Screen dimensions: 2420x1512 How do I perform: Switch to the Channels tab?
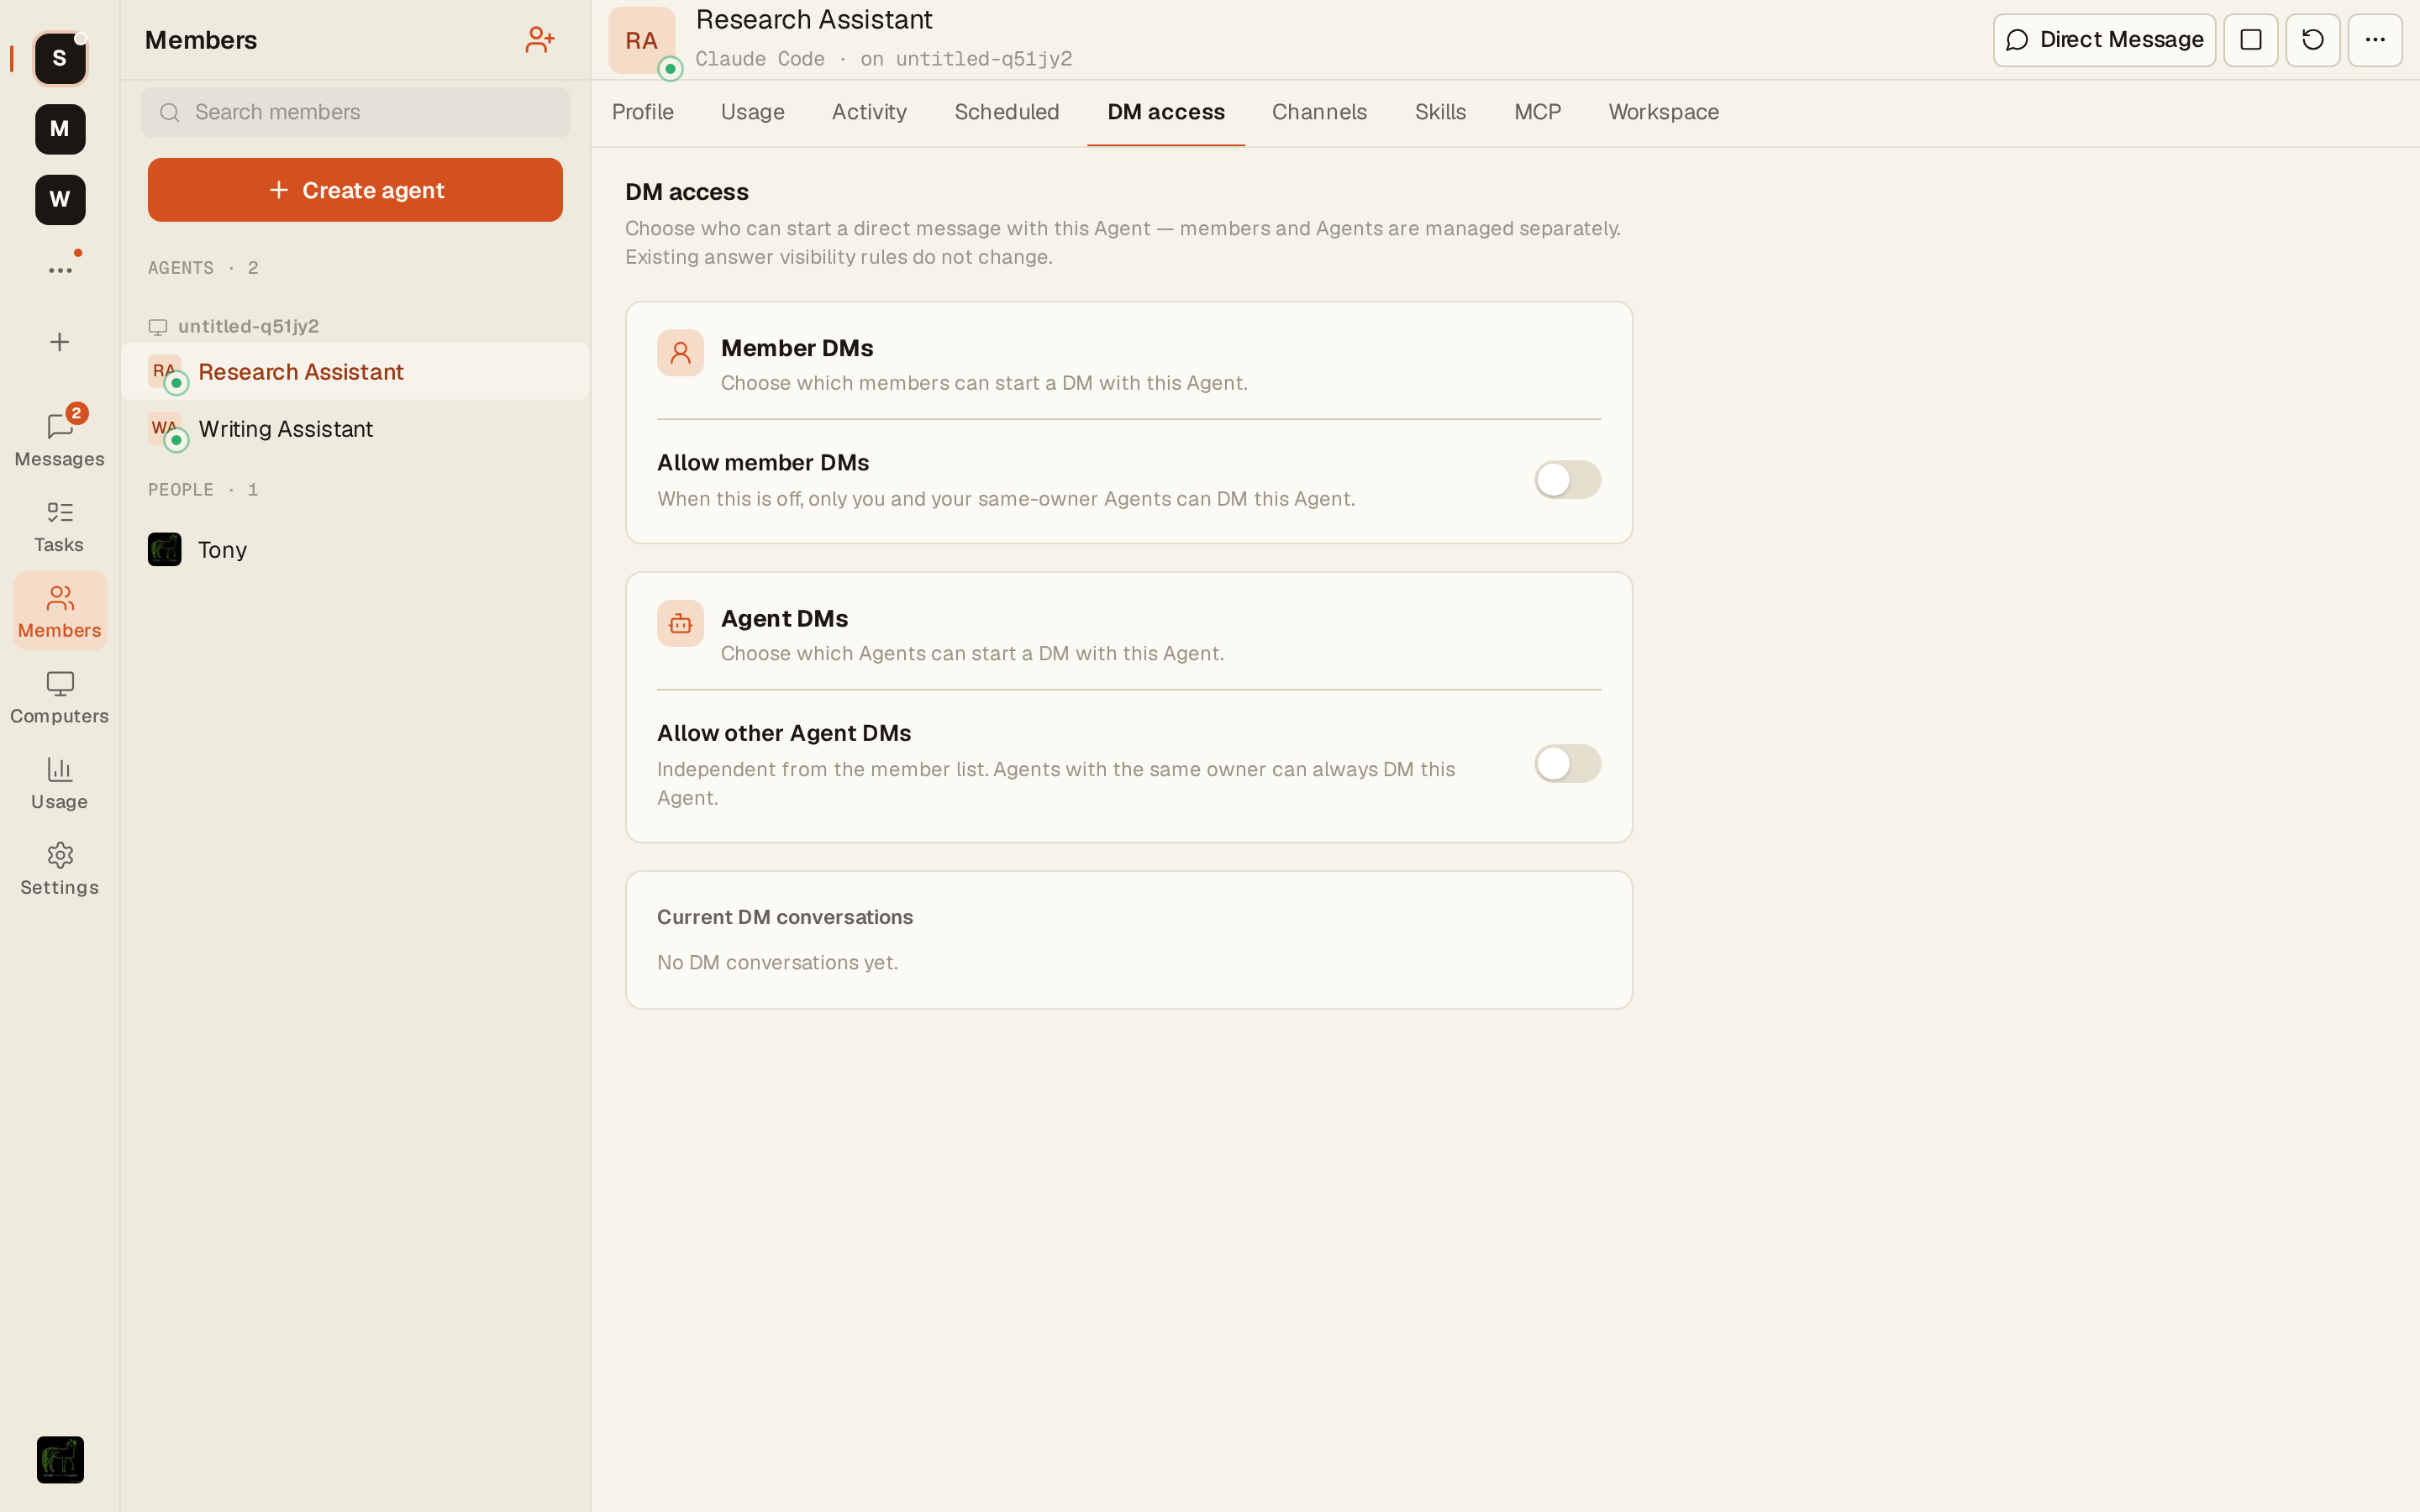click(x=1318, y=112)
